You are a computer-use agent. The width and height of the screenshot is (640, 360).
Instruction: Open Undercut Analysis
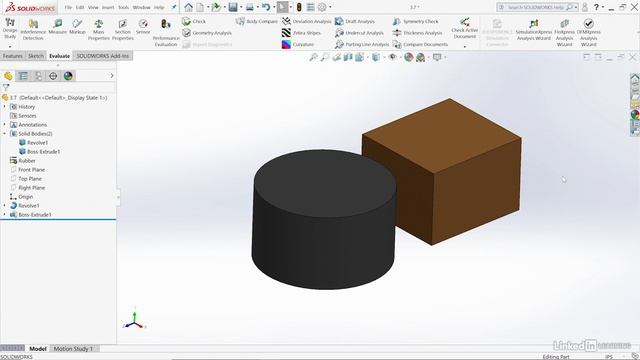[x=359, y=33]
